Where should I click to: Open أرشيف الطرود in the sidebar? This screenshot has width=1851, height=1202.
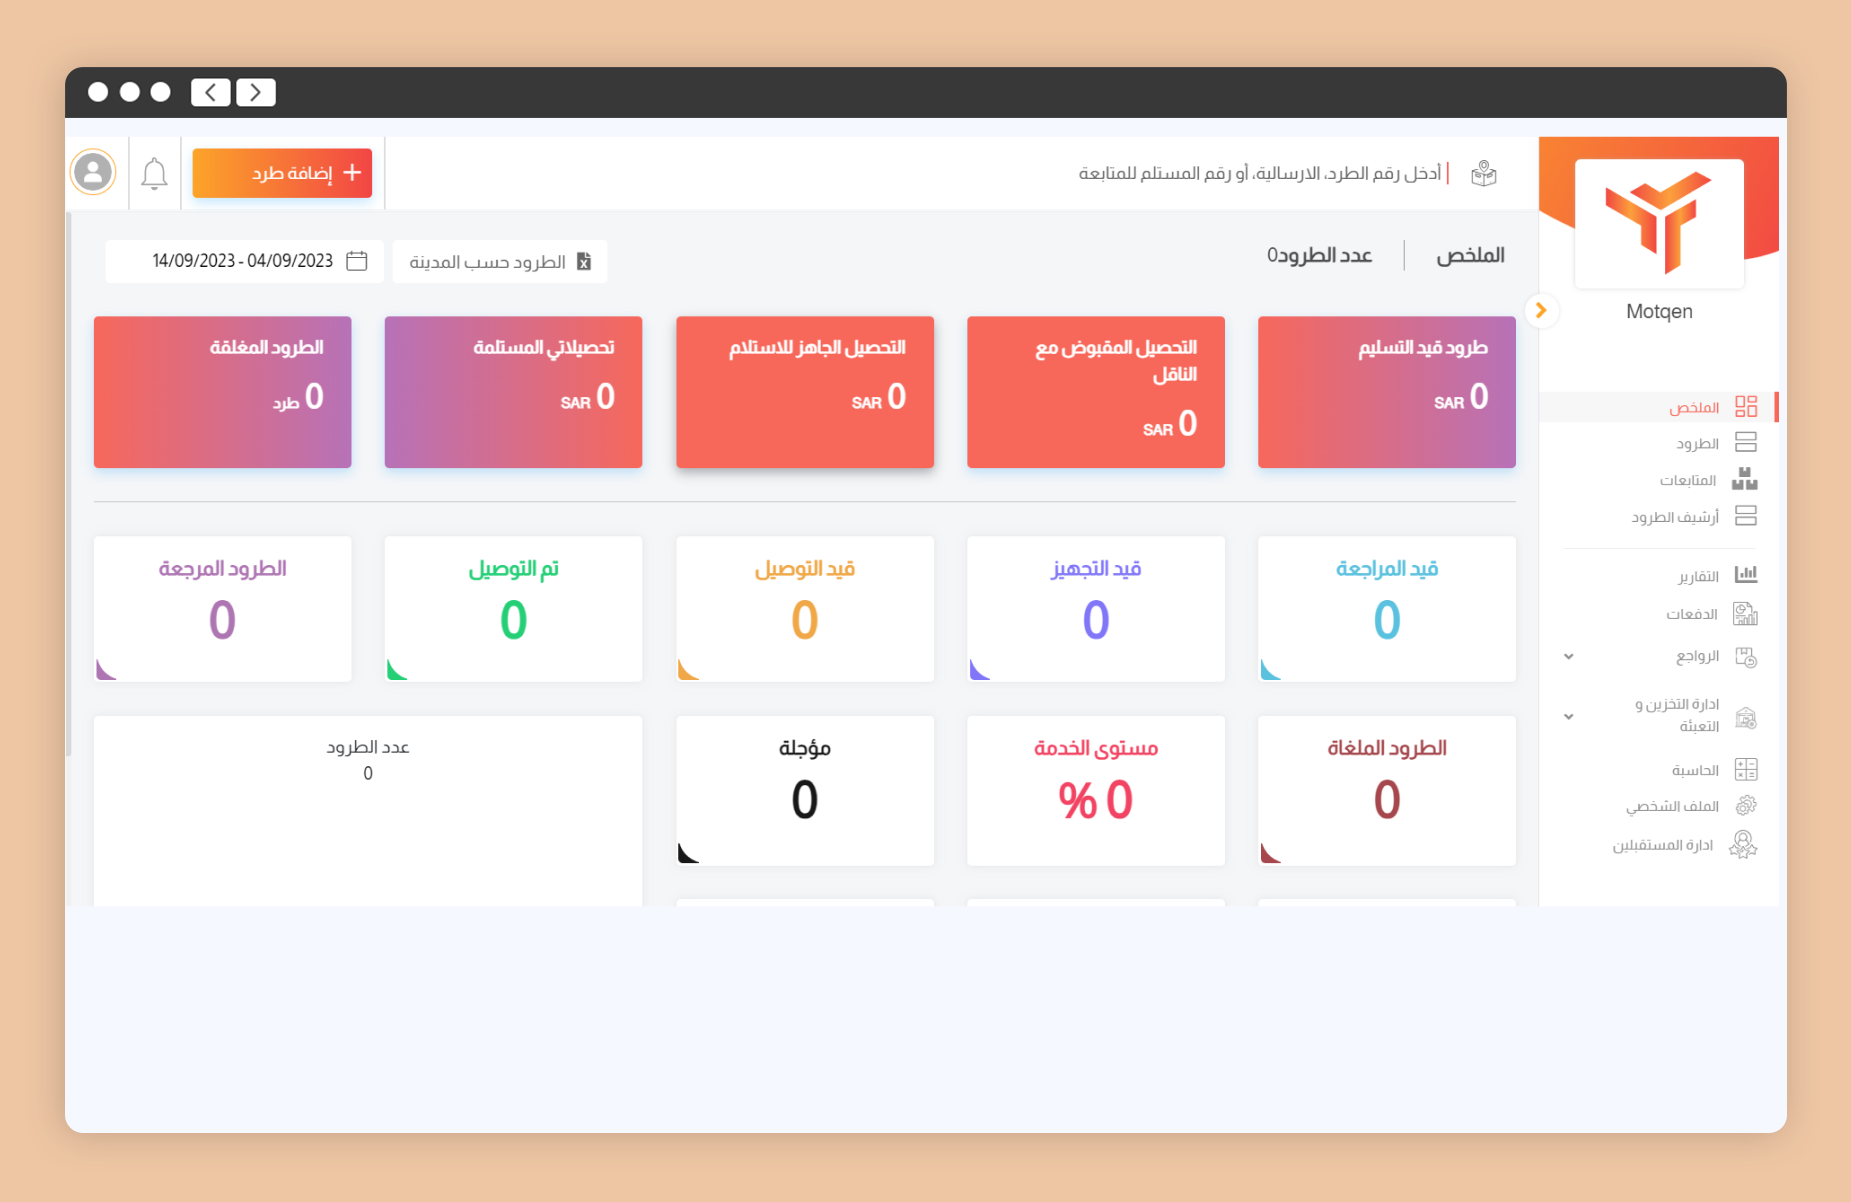pyautogui.click(x=1675, y=517)
